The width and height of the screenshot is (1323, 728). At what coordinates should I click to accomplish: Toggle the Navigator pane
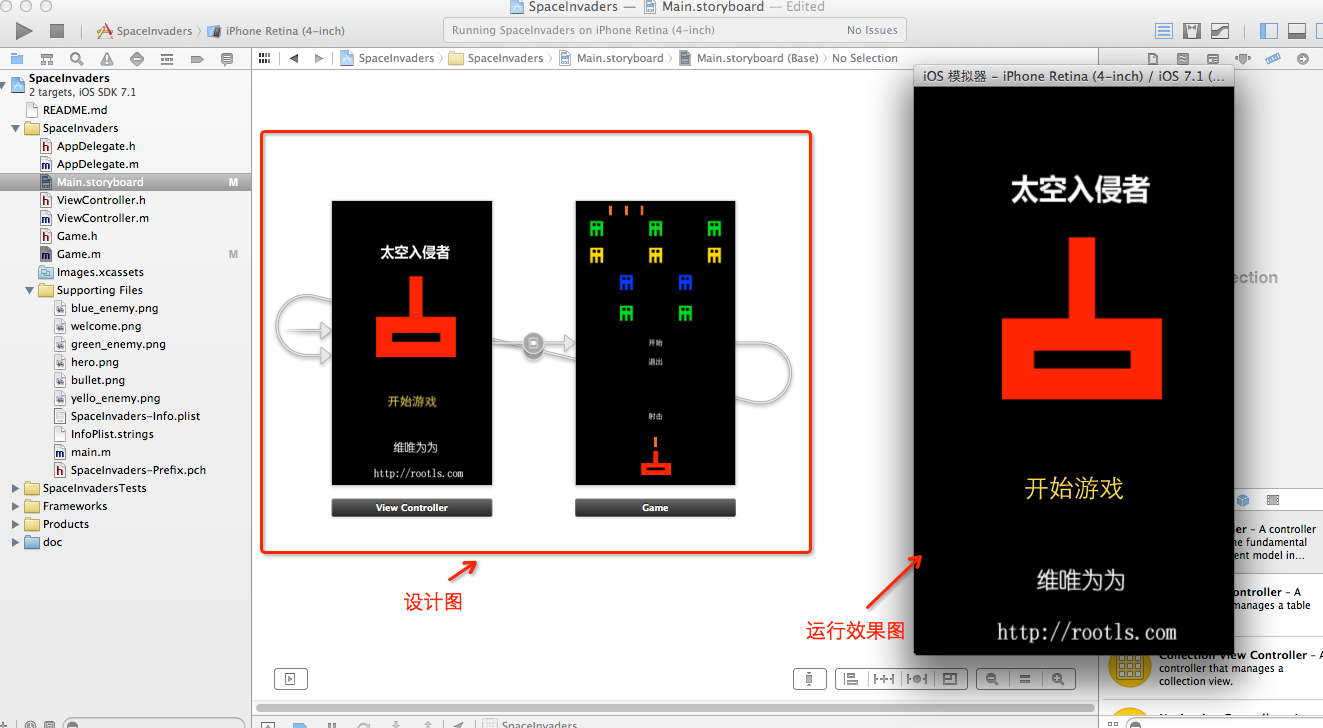(x=1269, y=31)
